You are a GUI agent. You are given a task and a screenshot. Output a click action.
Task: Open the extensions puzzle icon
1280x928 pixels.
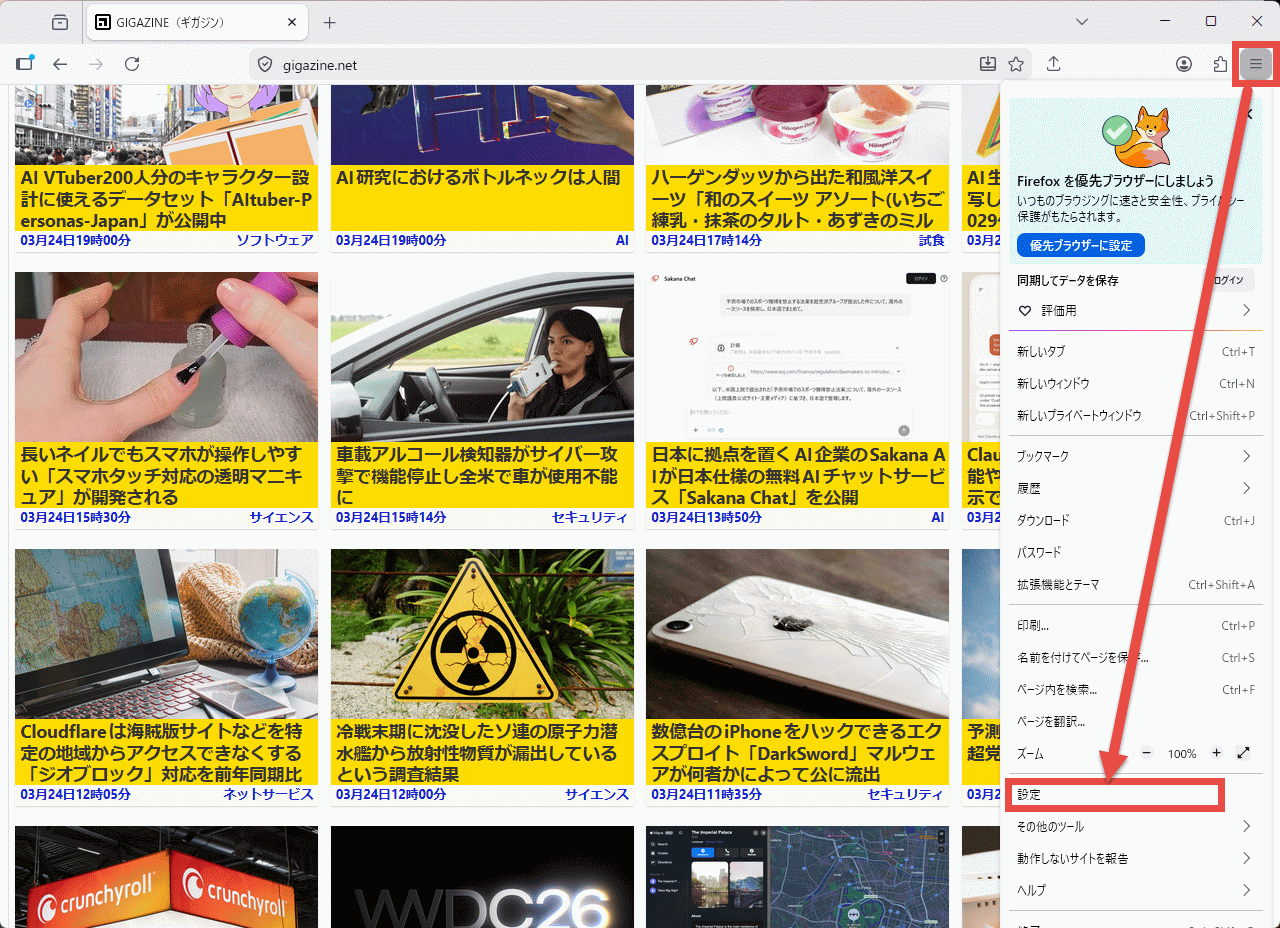(1220, 64)
